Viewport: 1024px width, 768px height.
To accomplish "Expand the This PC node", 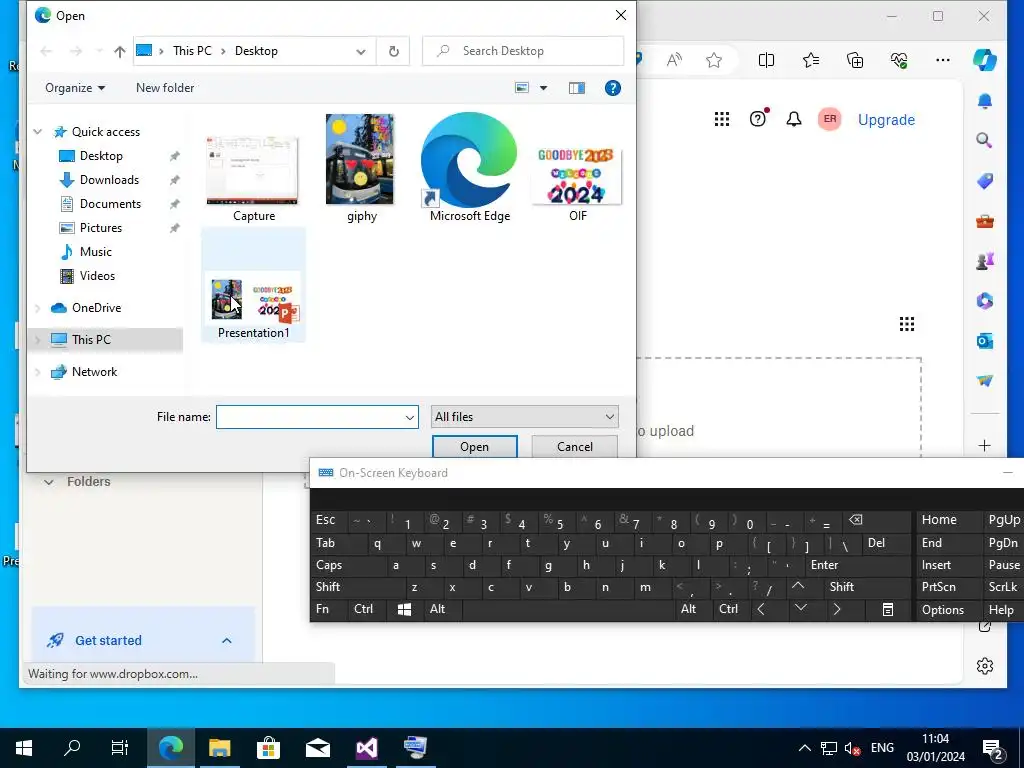I will [x=38, y=340].
